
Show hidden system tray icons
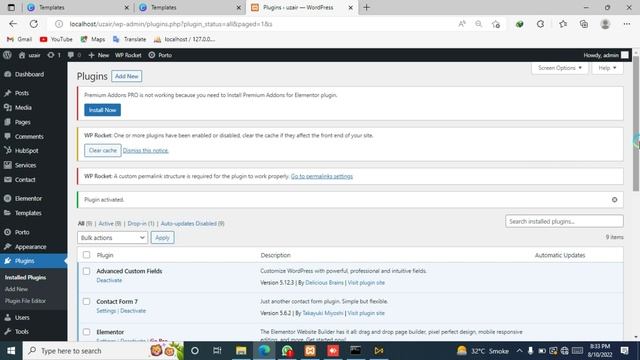tap(519, 351)
